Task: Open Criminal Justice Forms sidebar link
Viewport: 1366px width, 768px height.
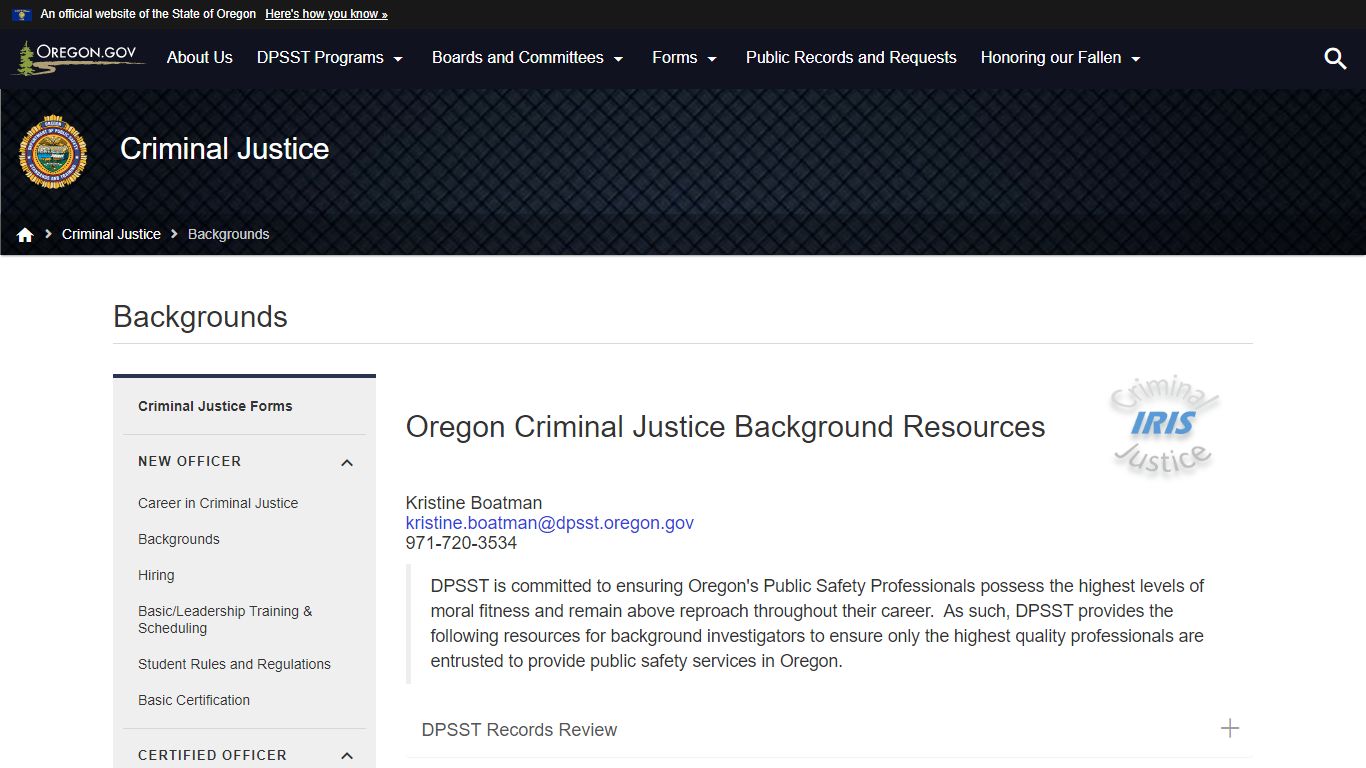Action: click(x=215, y=406)
